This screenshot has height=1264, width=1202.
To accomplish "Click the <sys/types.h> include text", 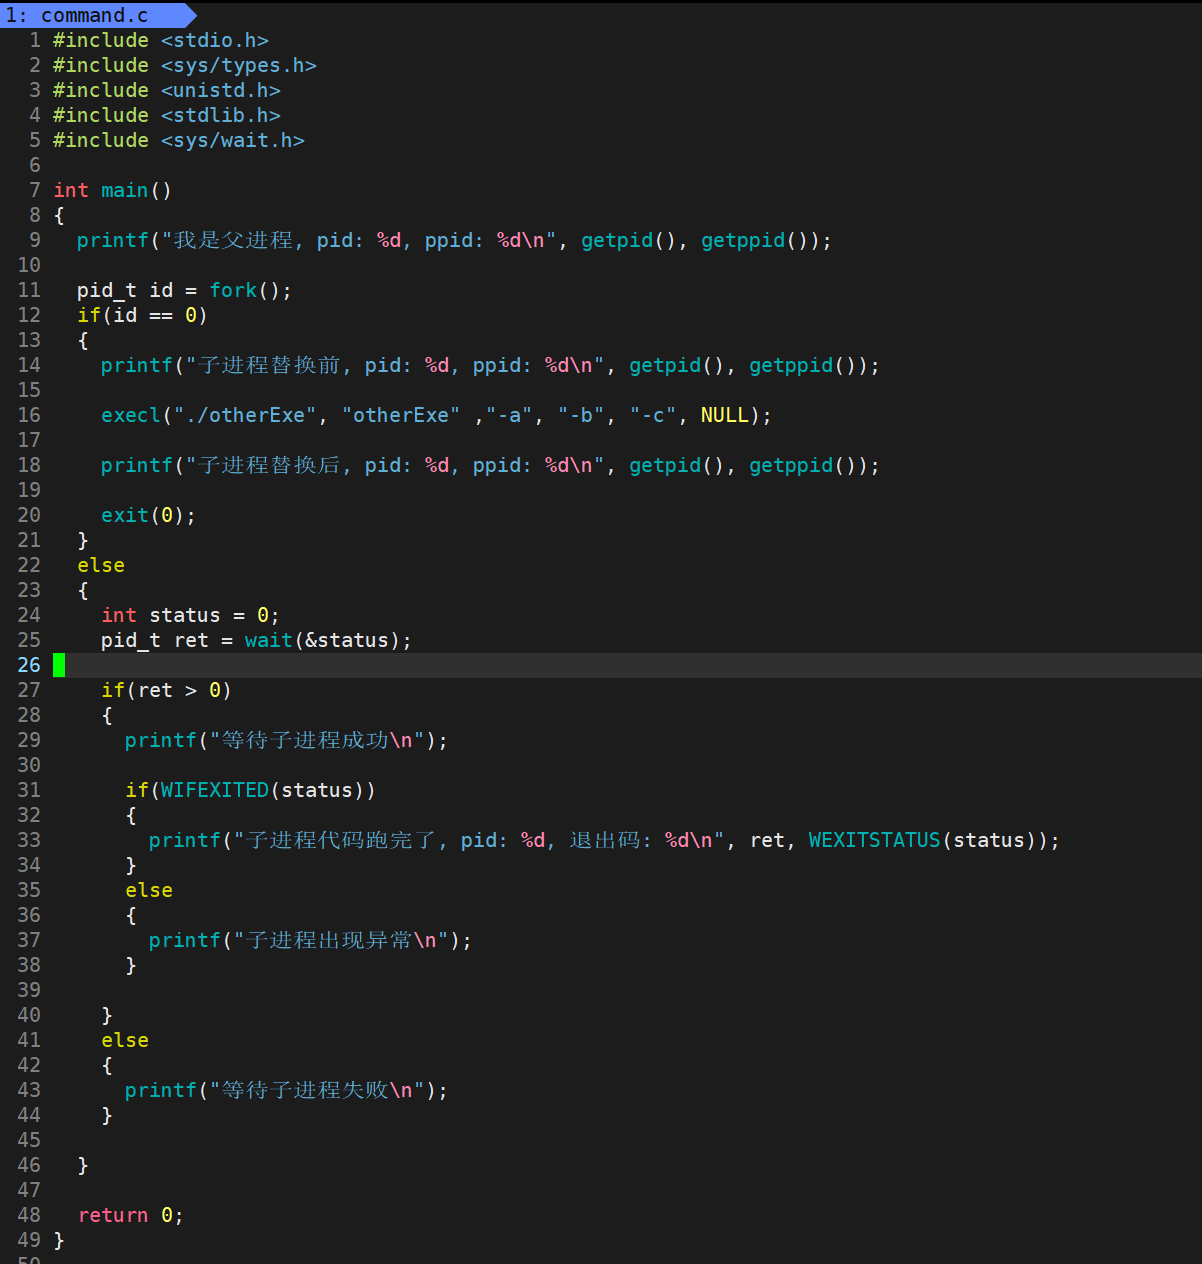I will (x=239, y=65).
